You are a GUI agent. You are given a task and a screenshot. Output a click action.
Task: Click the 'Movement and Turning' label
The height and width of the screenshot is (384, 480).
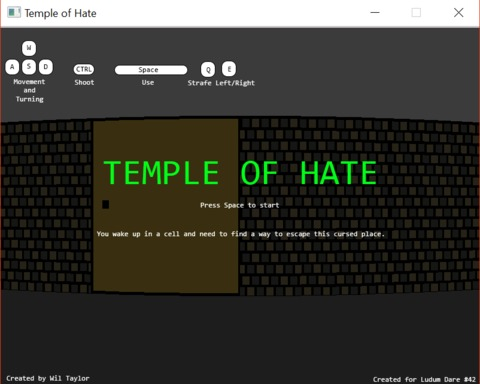(x=29, y=90)
